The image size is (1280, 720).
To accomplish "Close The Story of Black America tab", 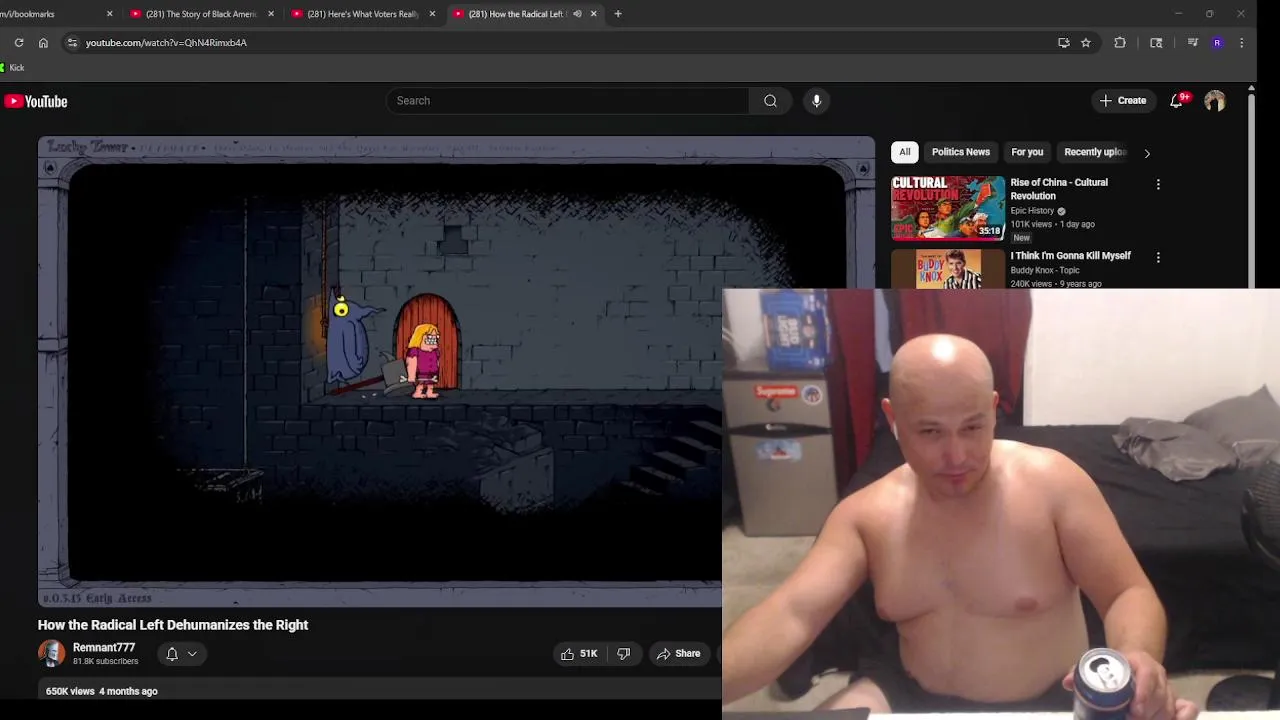I will (x=271, y=14).
